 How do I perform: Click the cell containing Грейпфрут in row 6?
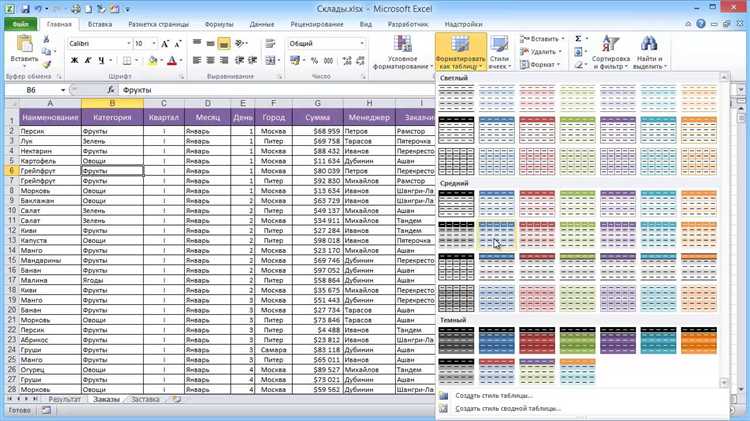pyautogui.click(x=50, y=171)
